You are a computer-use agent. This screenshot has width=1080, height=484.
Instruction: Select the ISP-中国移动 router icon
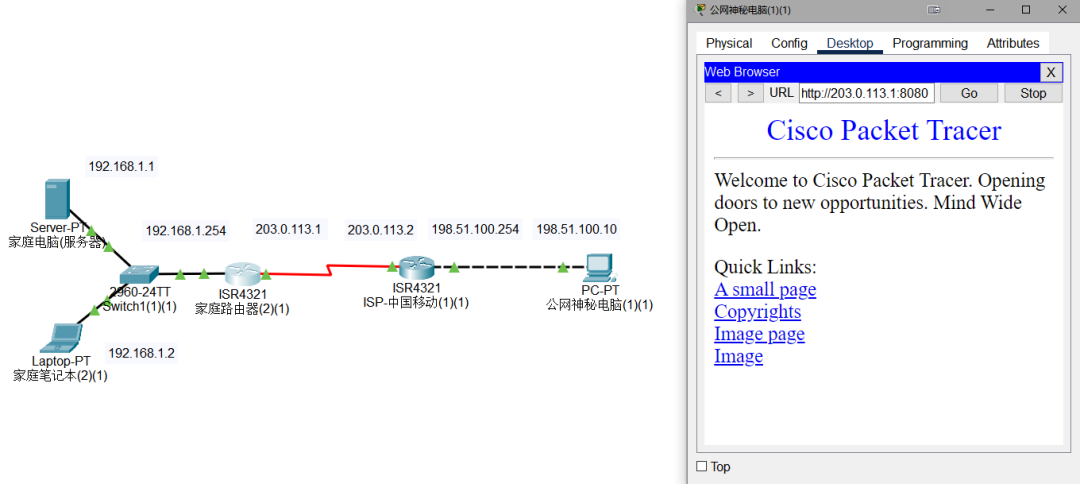click(x=416, y=268)
